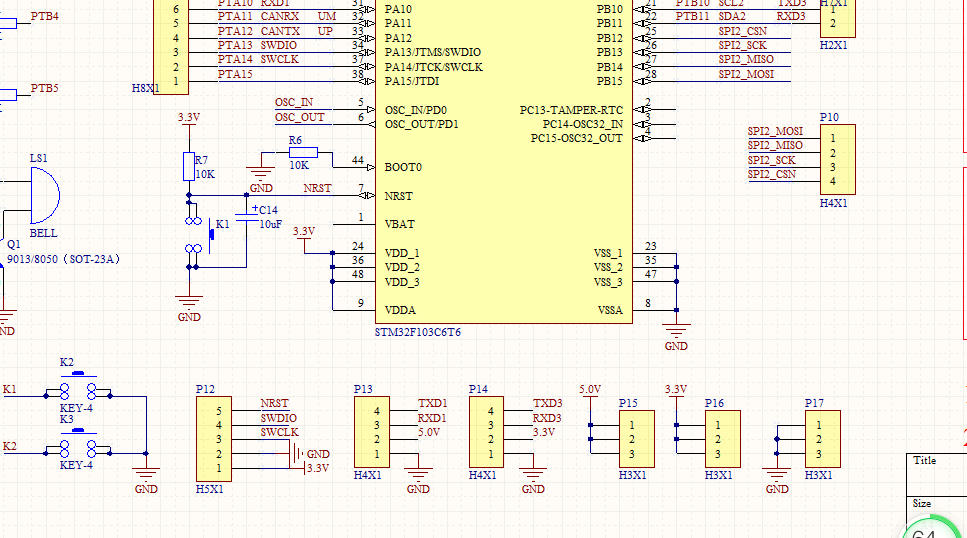
Task: Click the 3.3V power port feeding VDD_1
Action: [x=304, y=236]
